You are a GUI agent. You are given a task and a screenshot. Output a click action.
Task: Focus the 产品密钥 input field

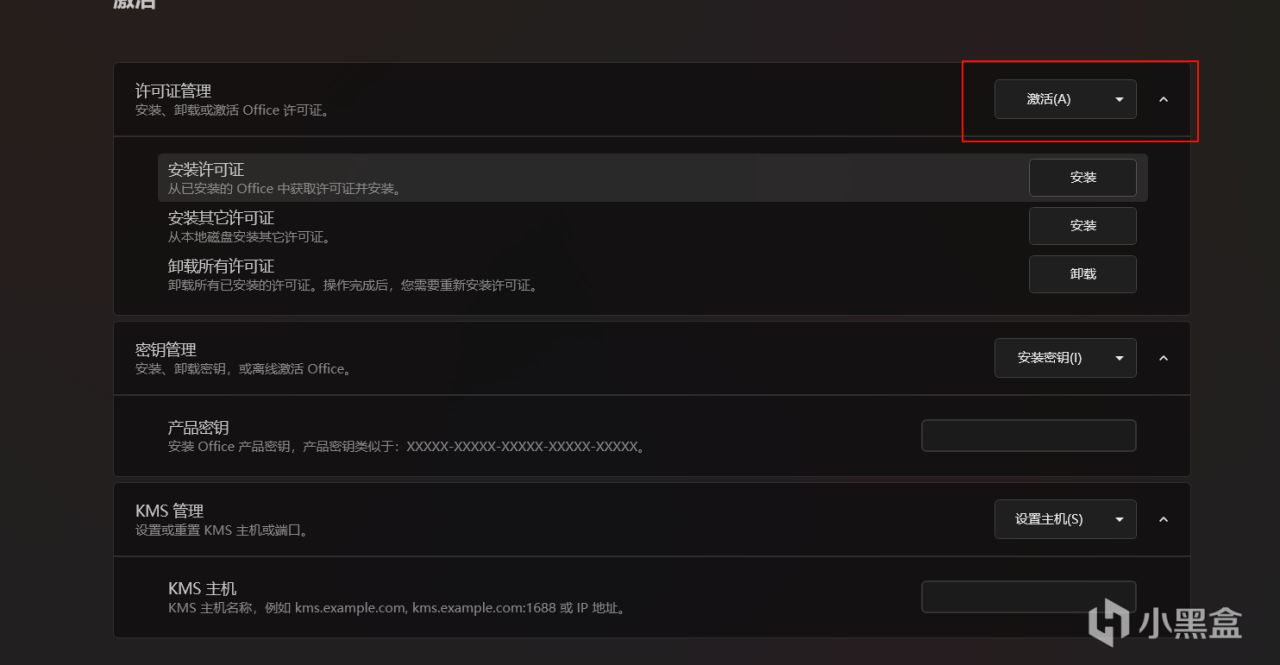pyautogui.click(x=1029, y=436)
